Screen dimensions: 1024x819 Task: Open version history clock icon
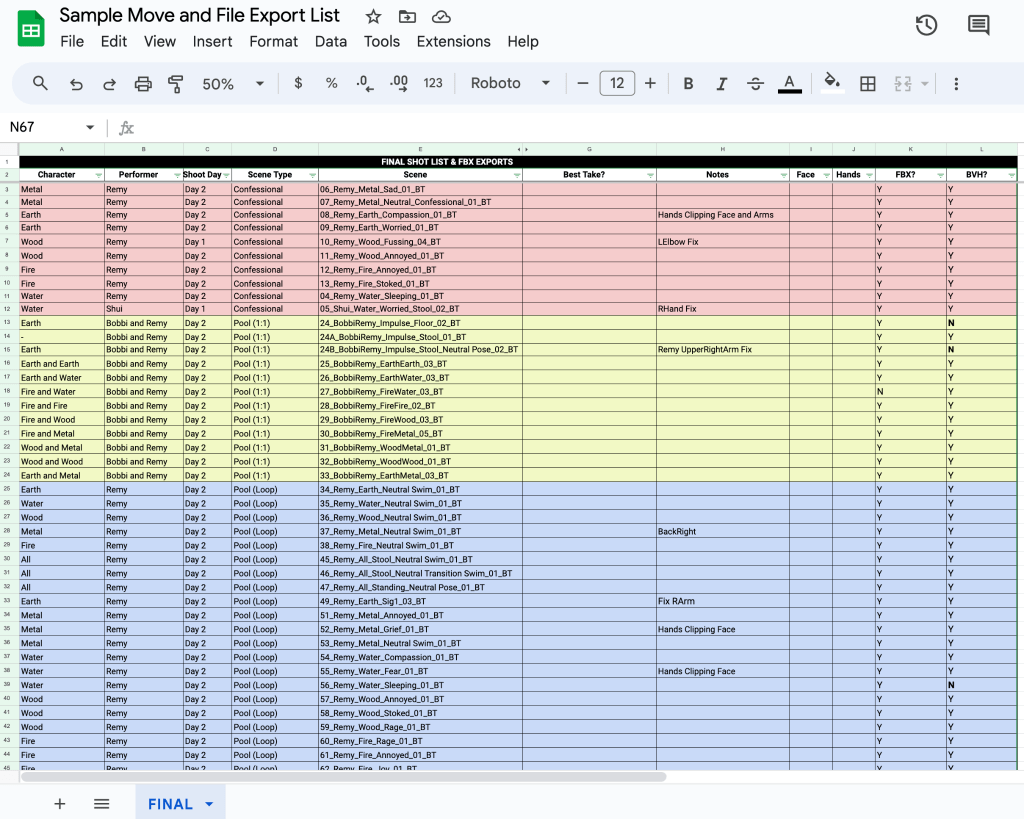926,26
